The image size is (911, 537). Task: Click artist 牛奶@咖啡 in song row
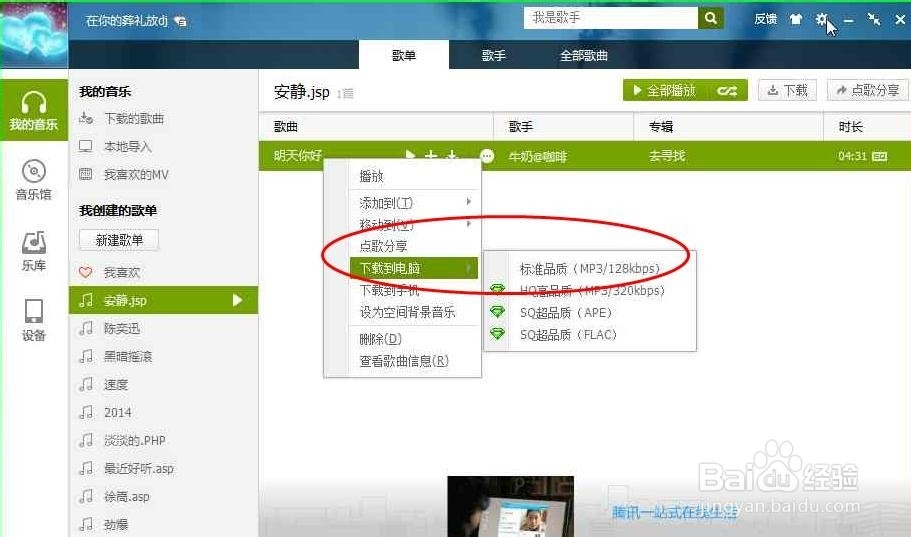click(x=538, y=156)
